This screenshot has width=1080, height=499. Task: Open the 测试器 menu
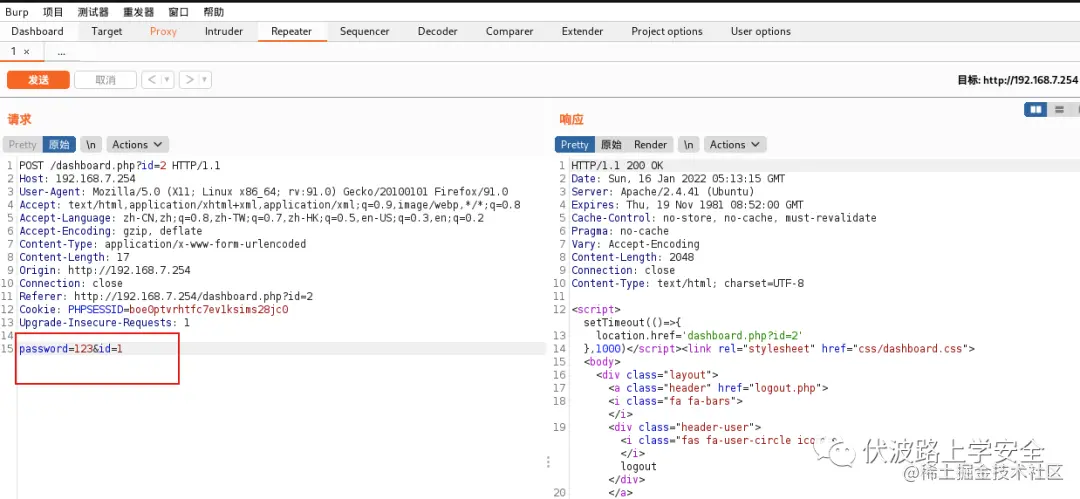pyautogui.click(x=93, y=12)
